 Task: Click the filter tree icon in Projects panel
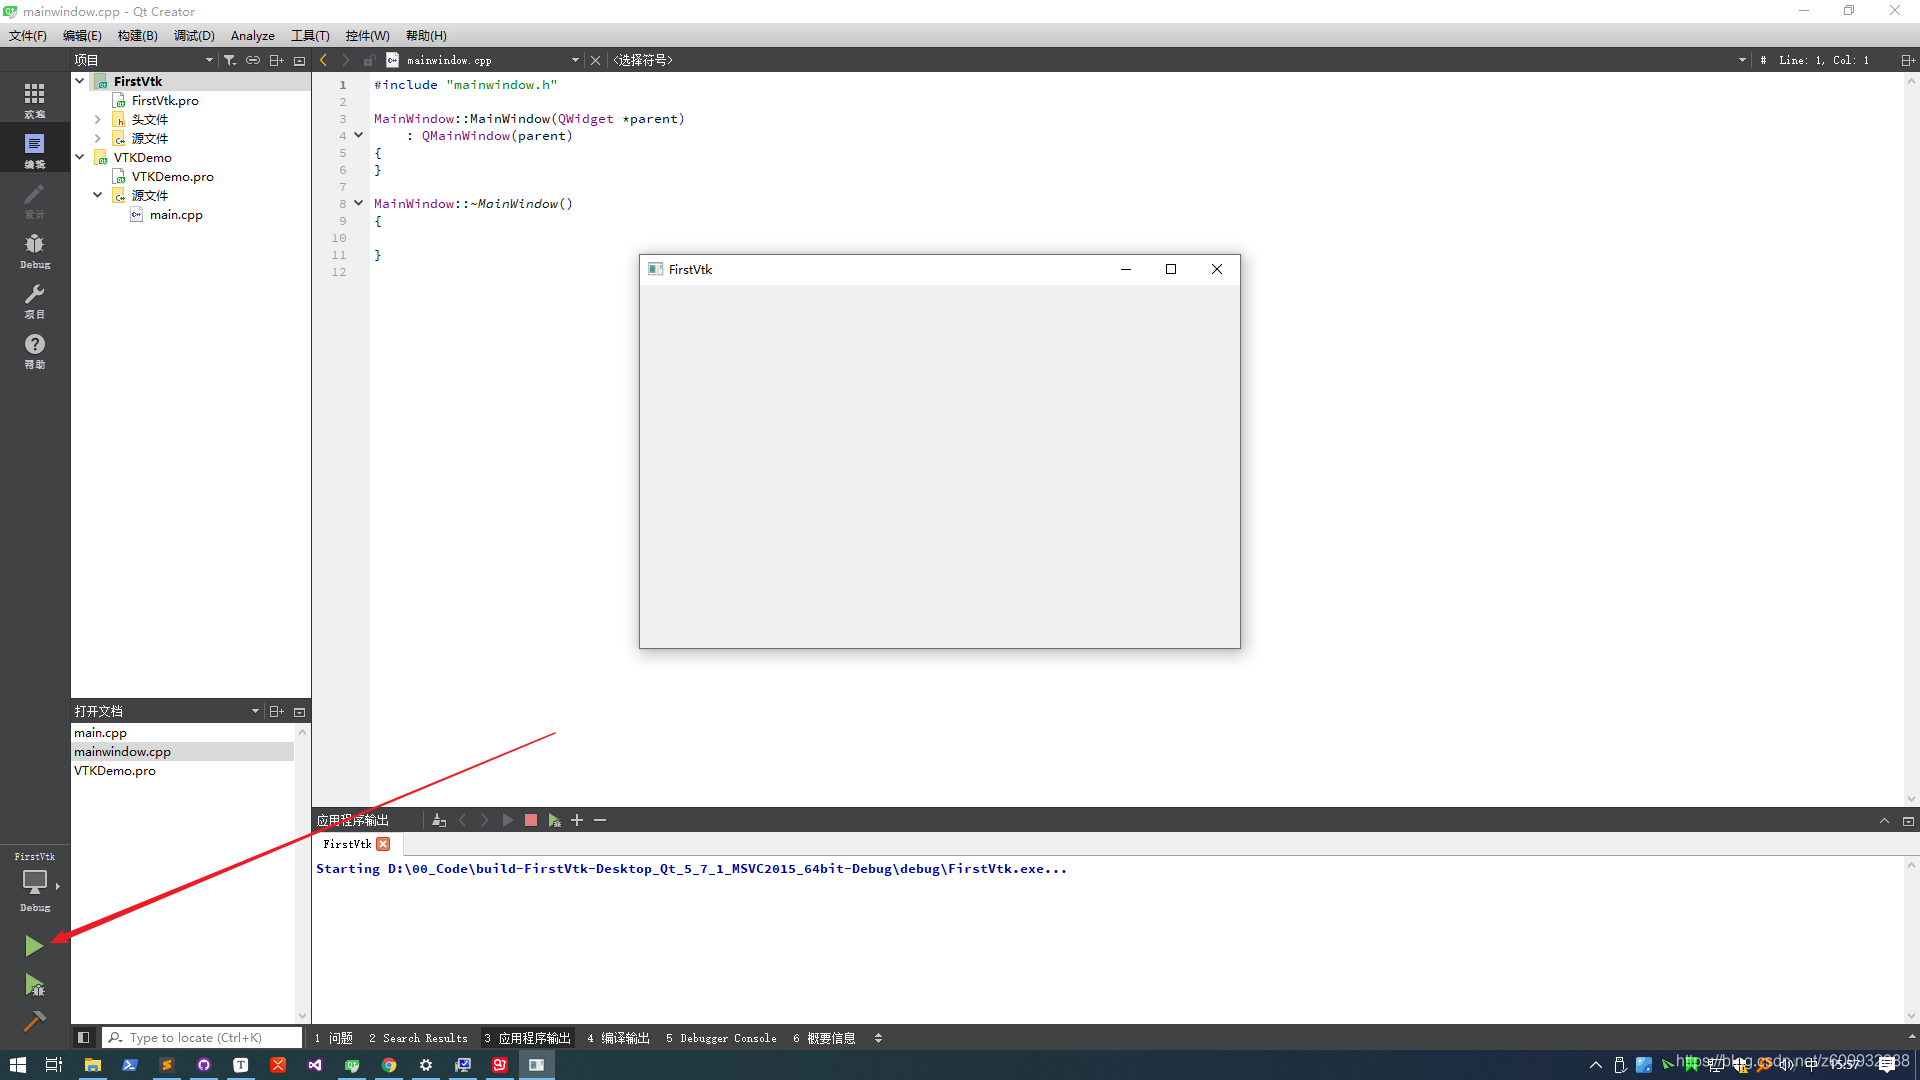click(x=230, y=60)
